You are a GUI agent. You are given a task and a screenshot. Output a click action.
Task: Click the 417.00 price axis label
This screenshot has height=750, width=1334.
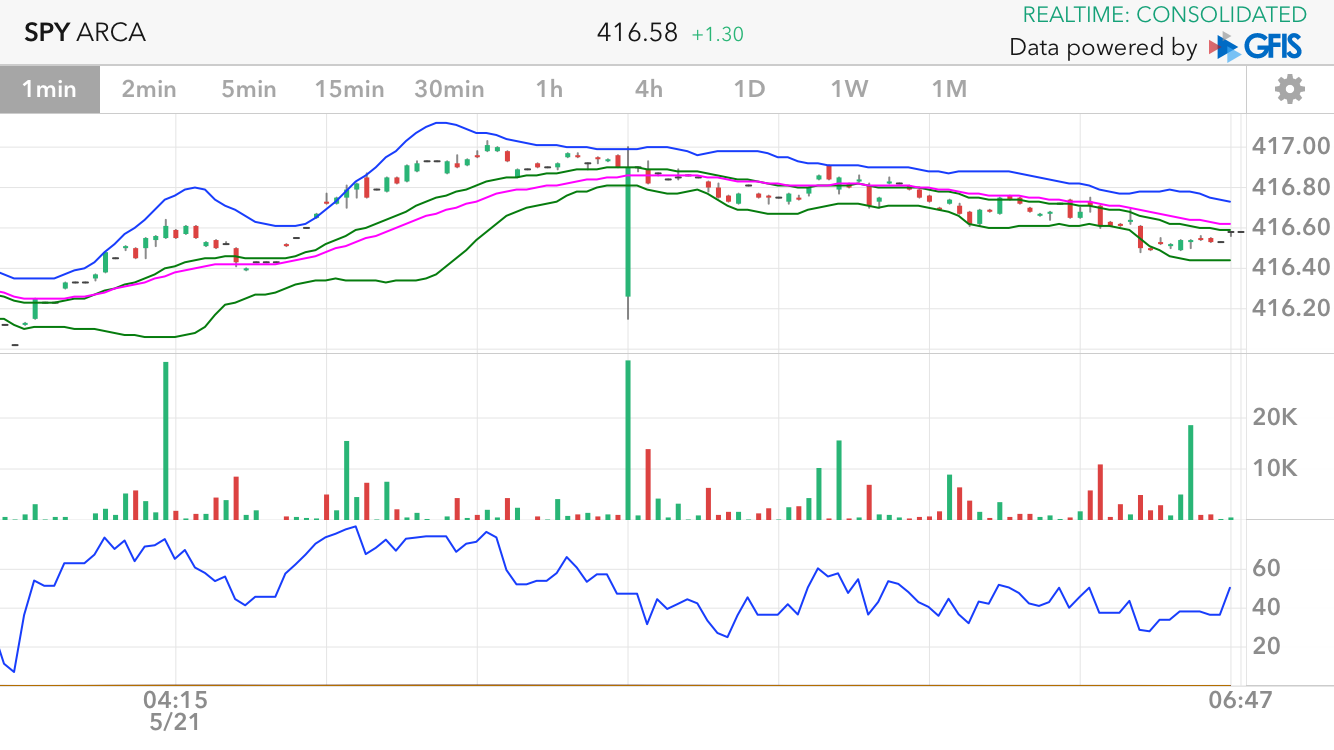pos(1291,147)
